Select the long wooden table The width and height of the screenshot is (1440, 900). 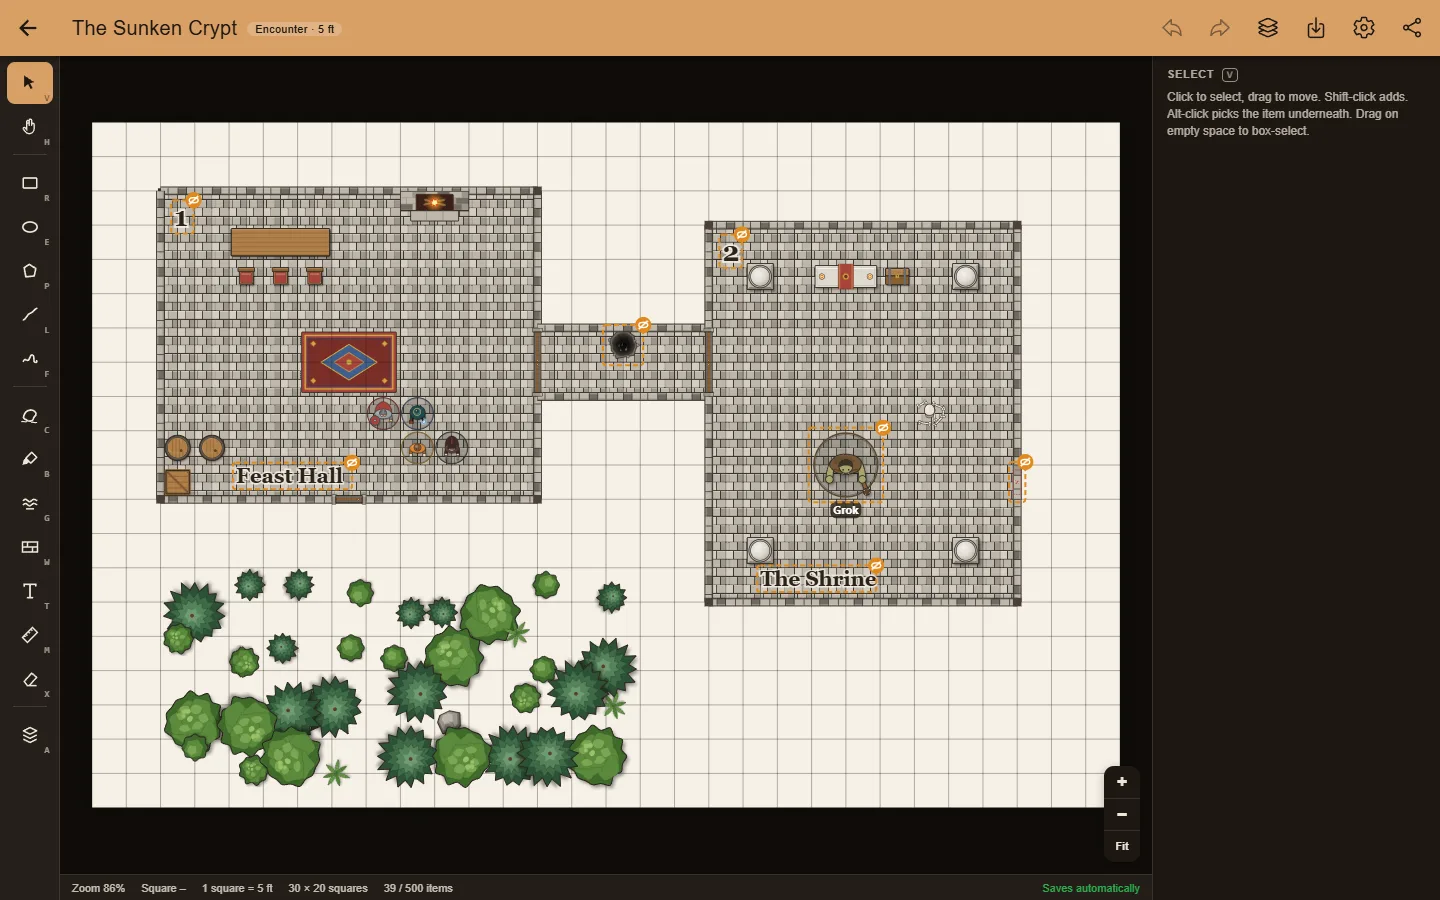tap(280, 242)
